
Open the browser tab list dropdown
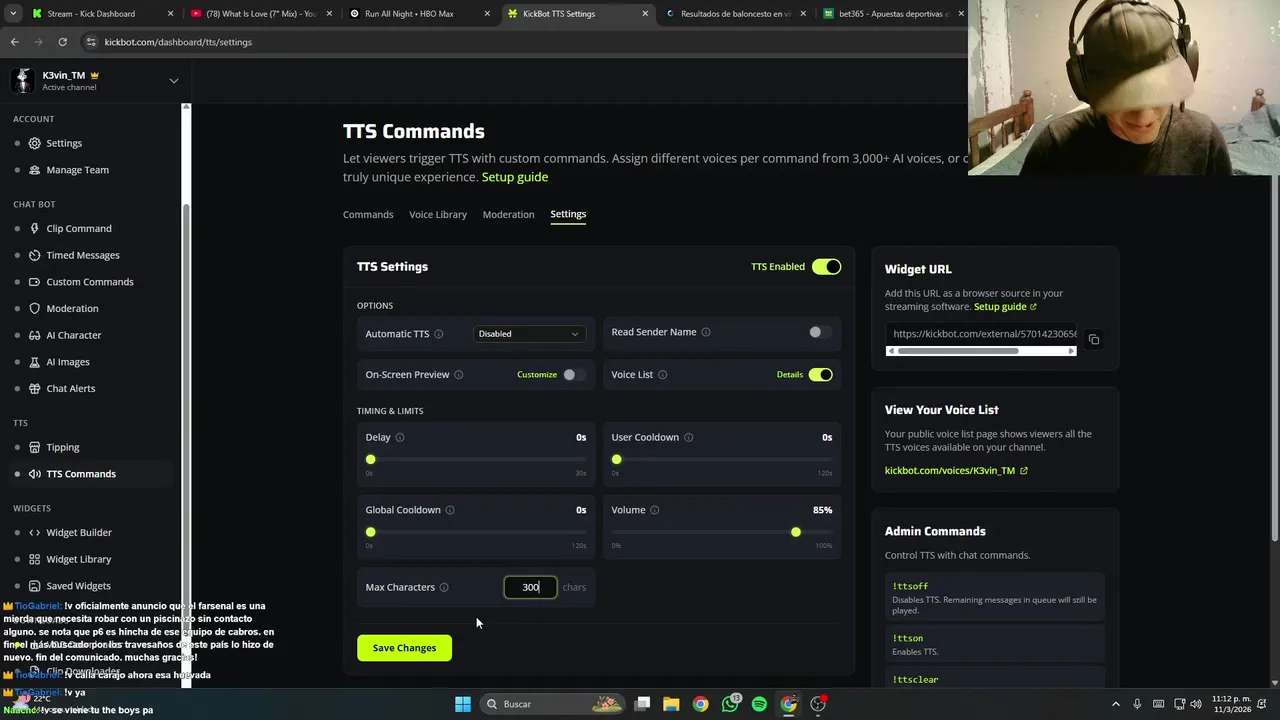13,14
